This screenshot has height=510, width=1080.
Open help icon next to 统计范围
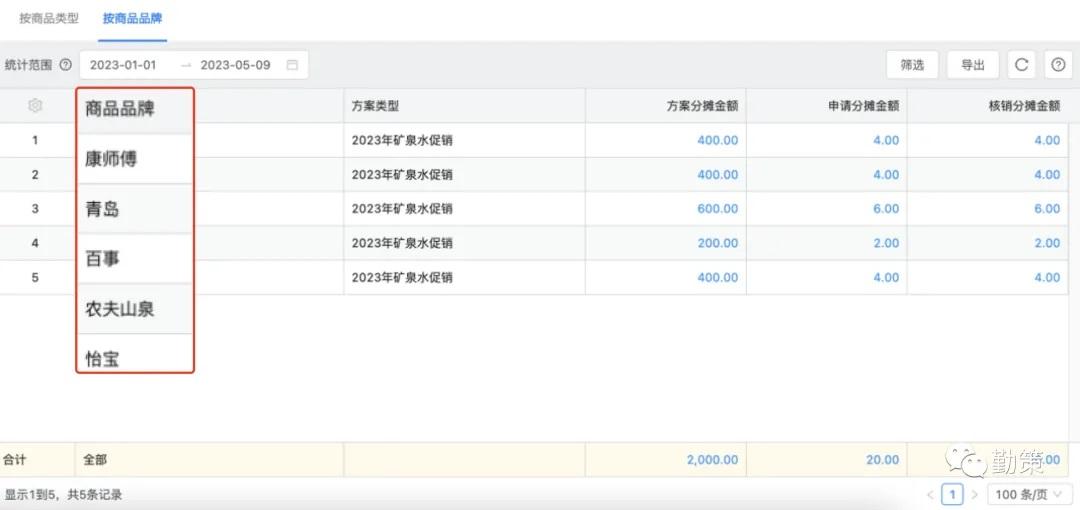[65, 65]
